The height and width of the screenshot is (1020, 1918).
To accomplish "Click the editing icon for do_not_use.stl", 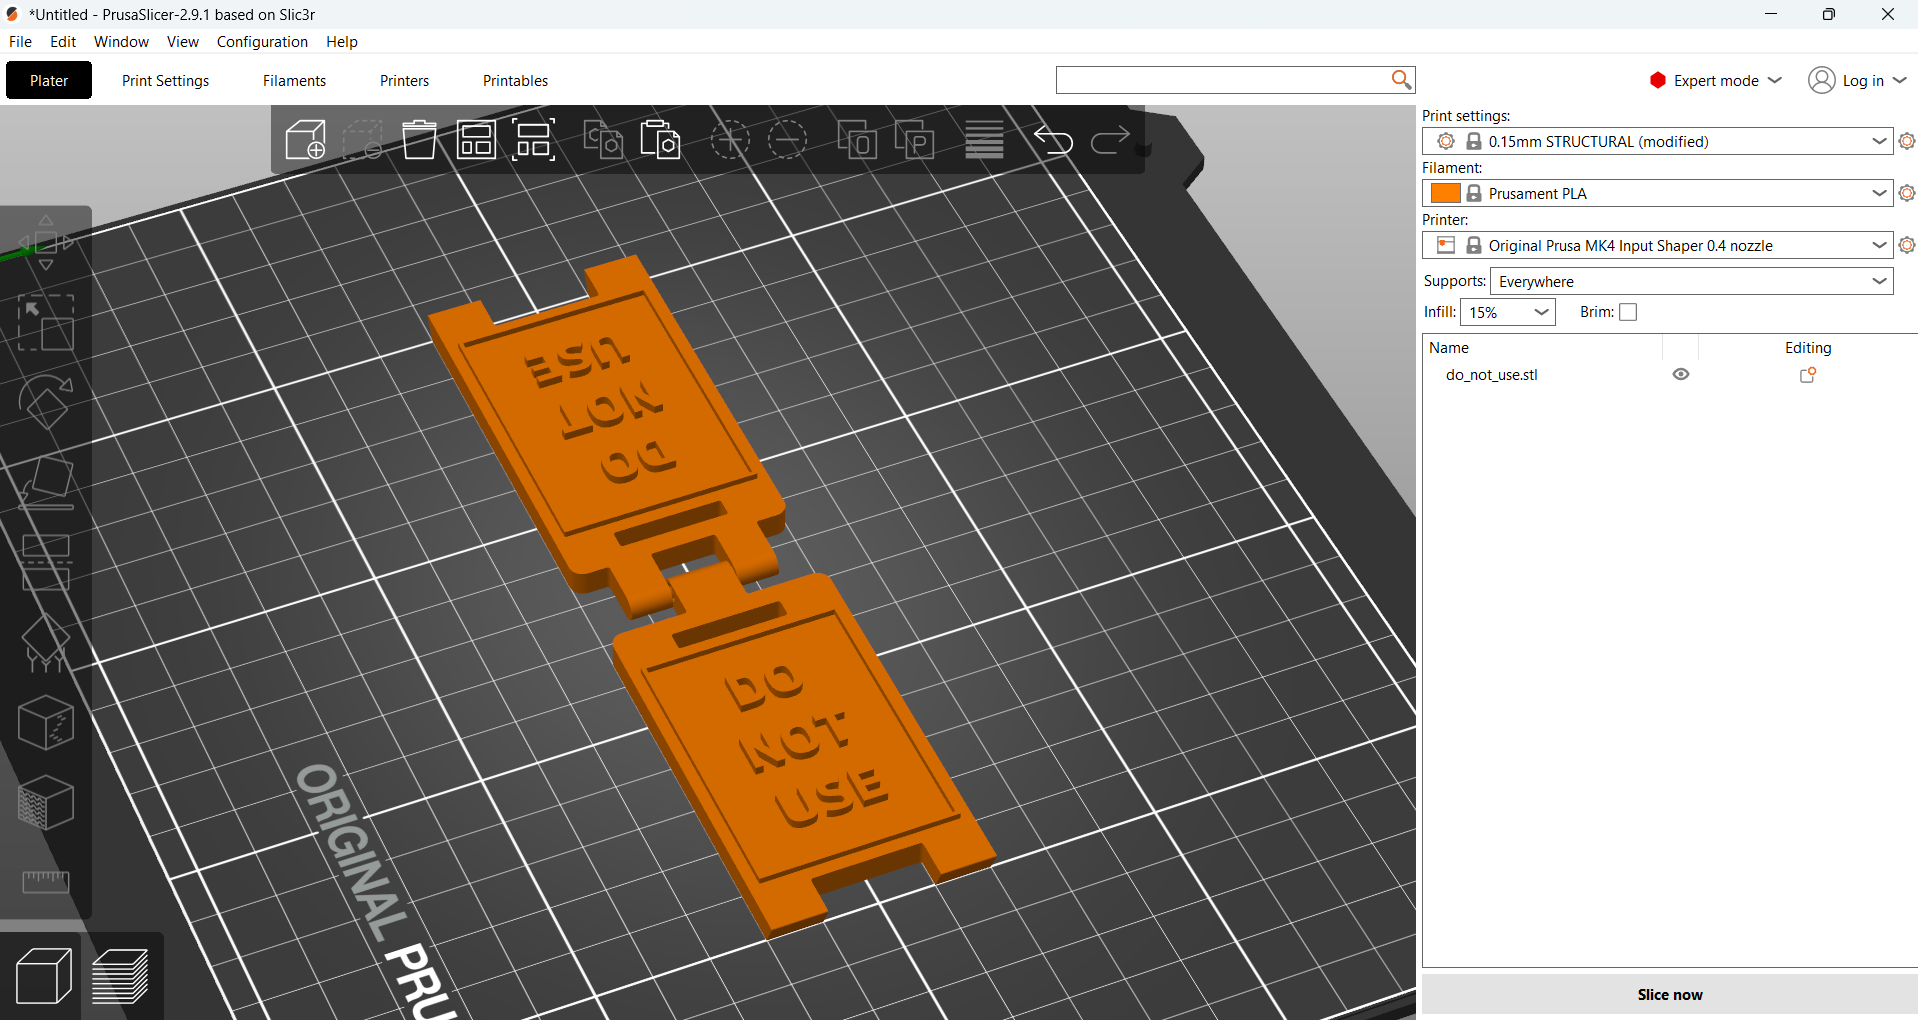I will click(x=1808, y=374).
